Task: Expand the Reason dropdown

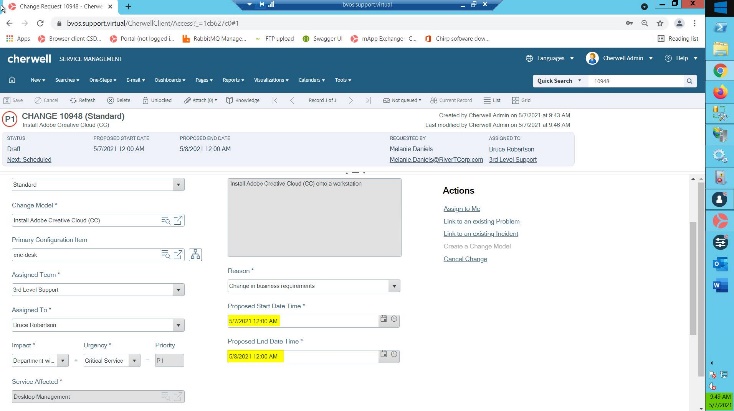Action: [395, 286]
